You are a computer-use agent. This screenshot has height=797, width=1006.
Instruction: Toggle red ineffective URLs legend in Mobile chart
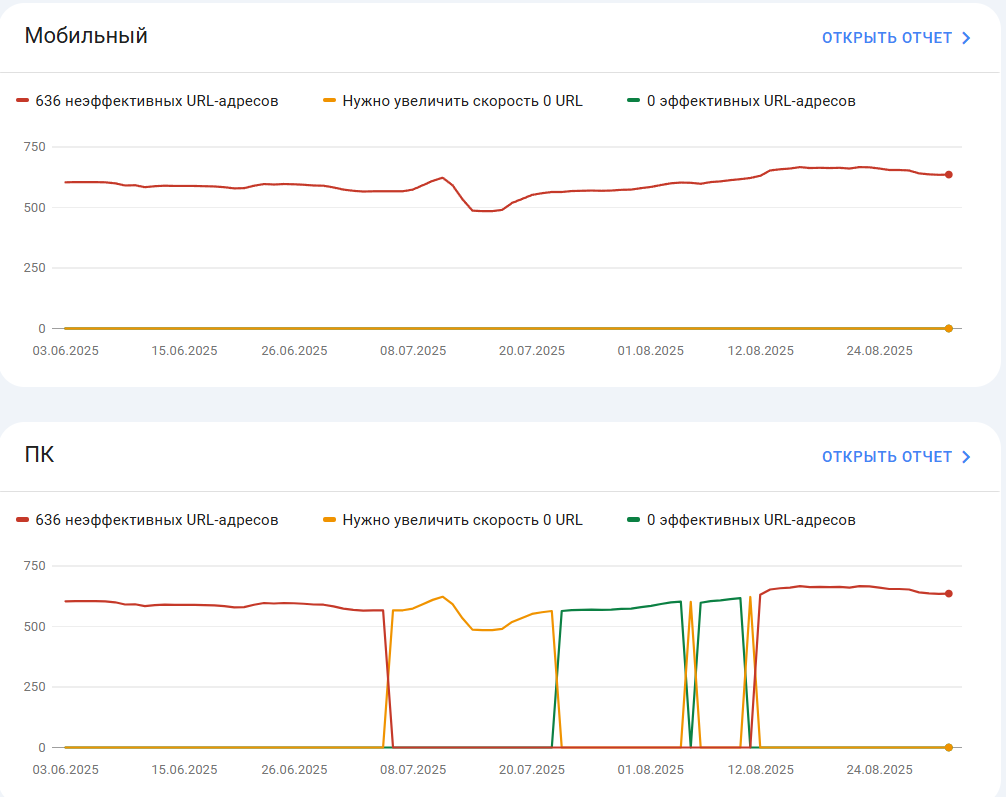coord(148,101)
